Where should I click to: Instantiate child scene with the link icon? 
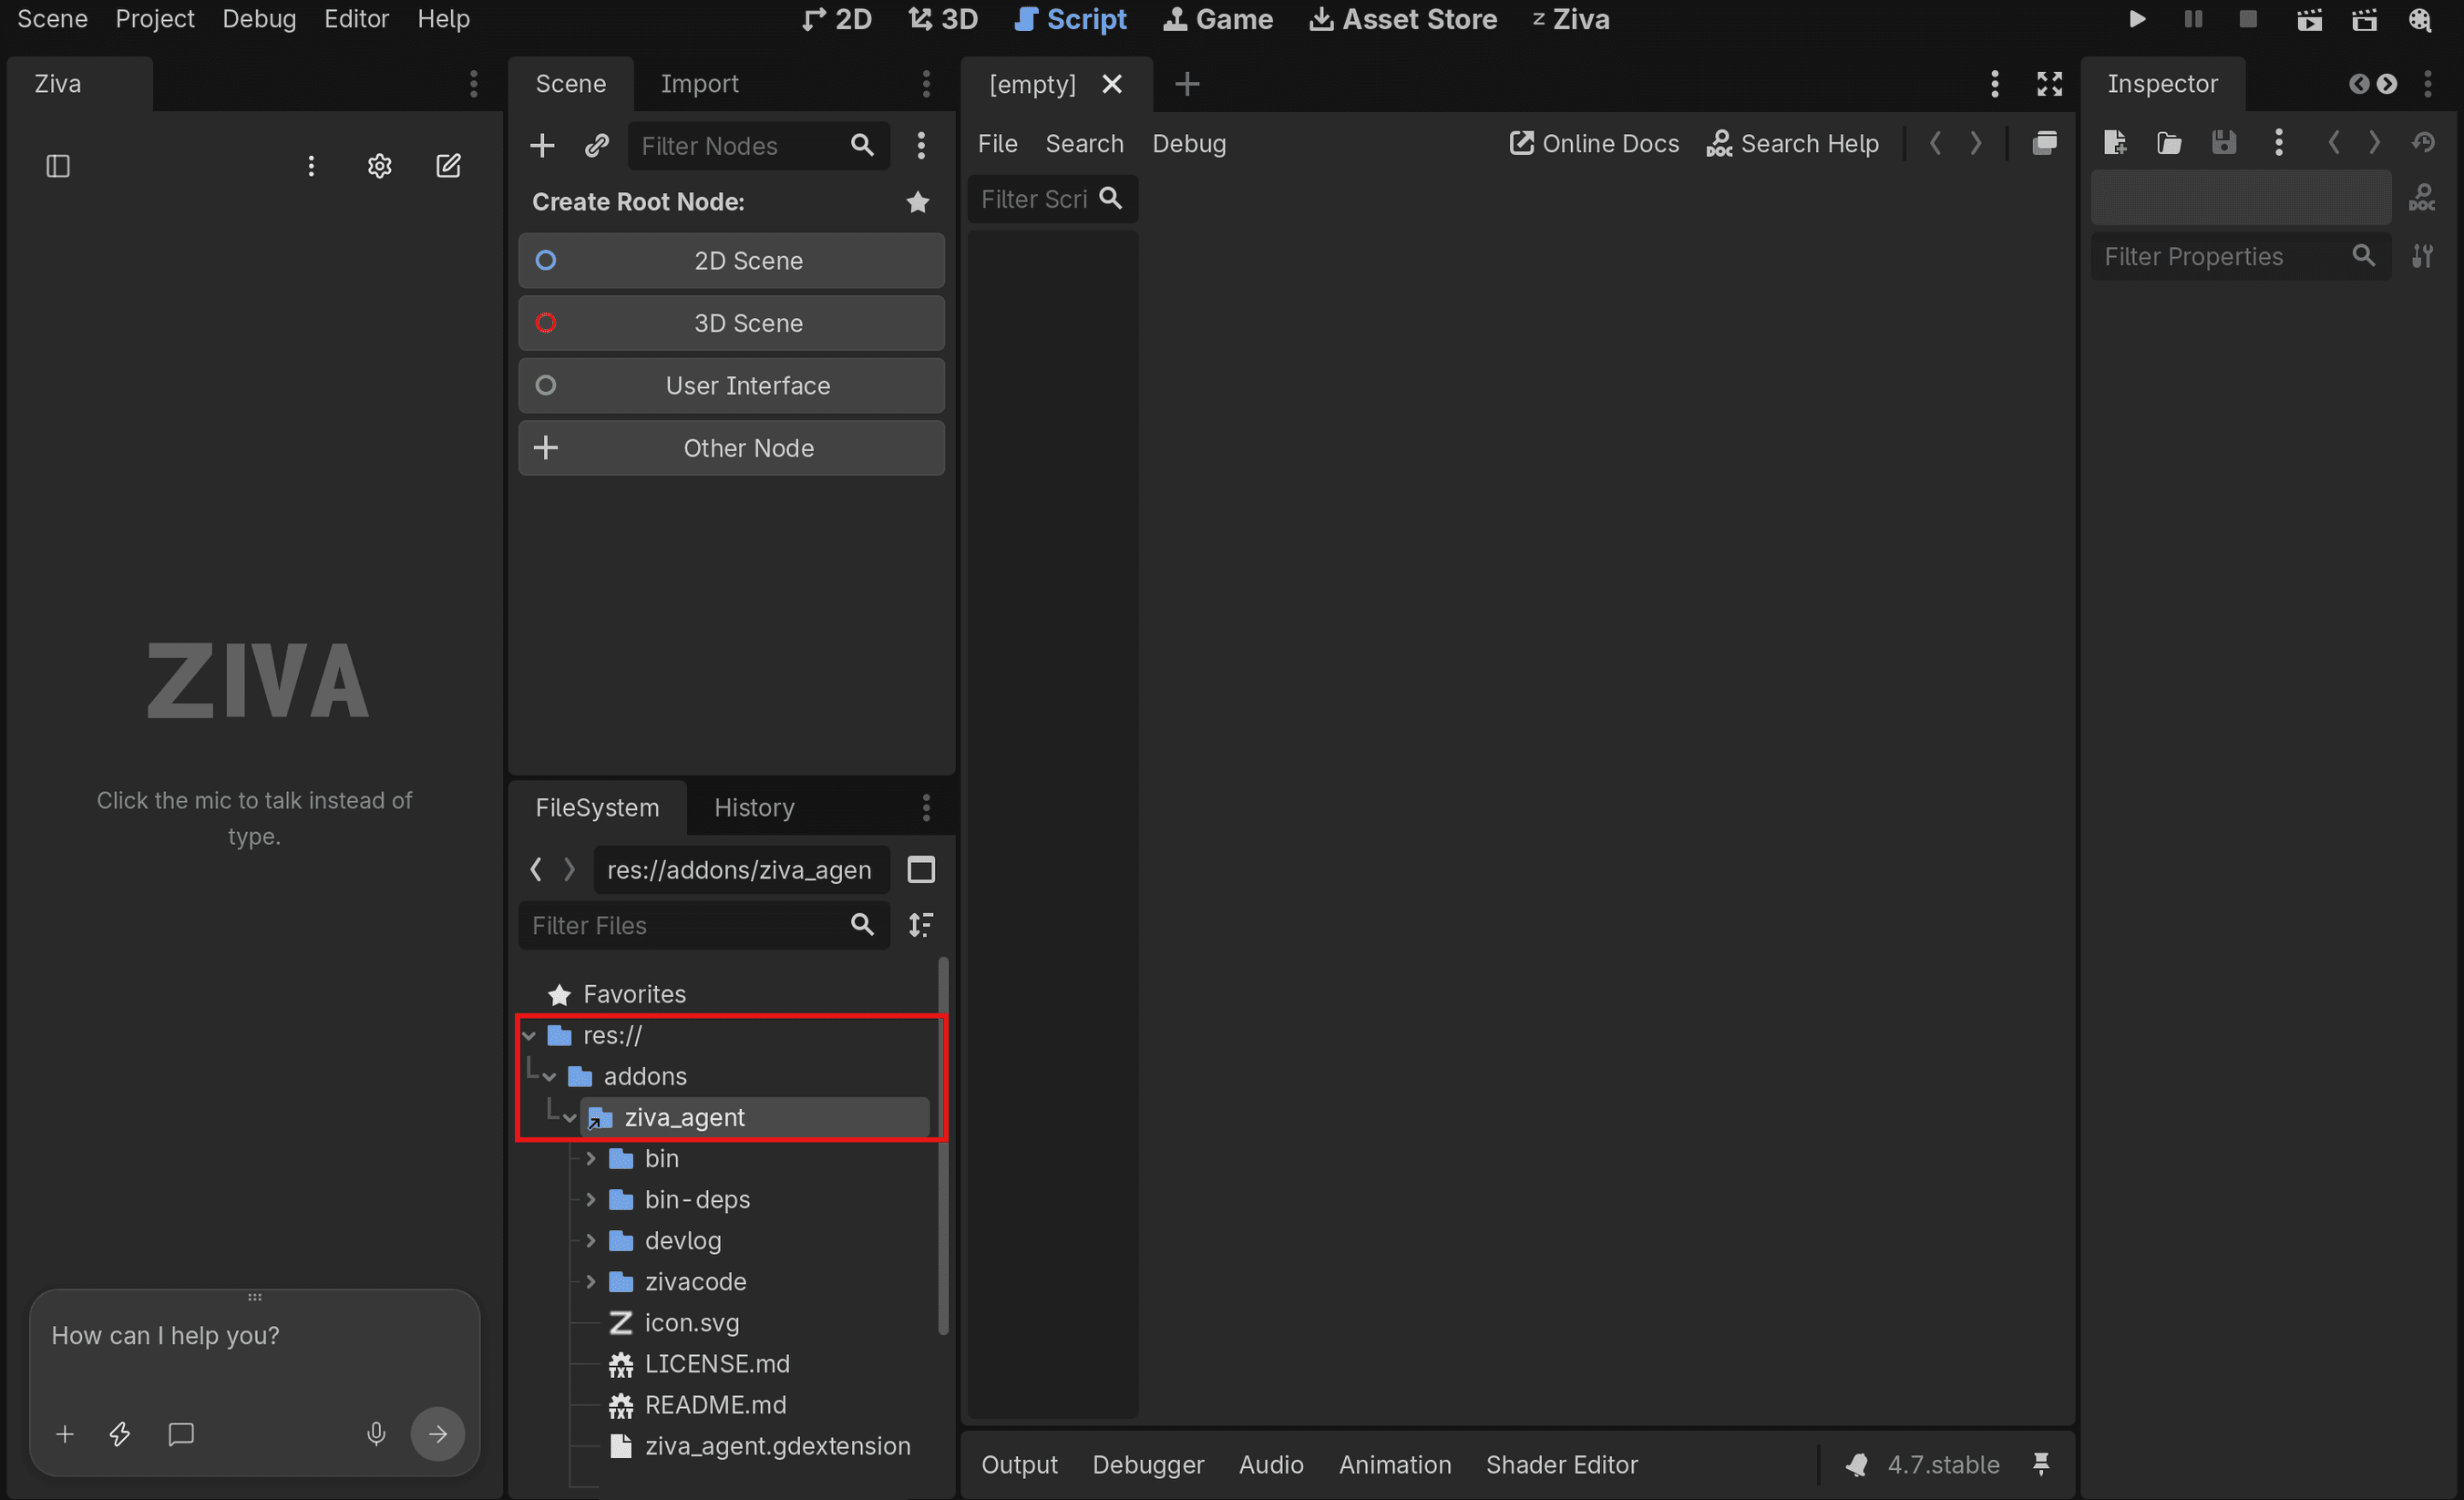[x=597, y=146]
